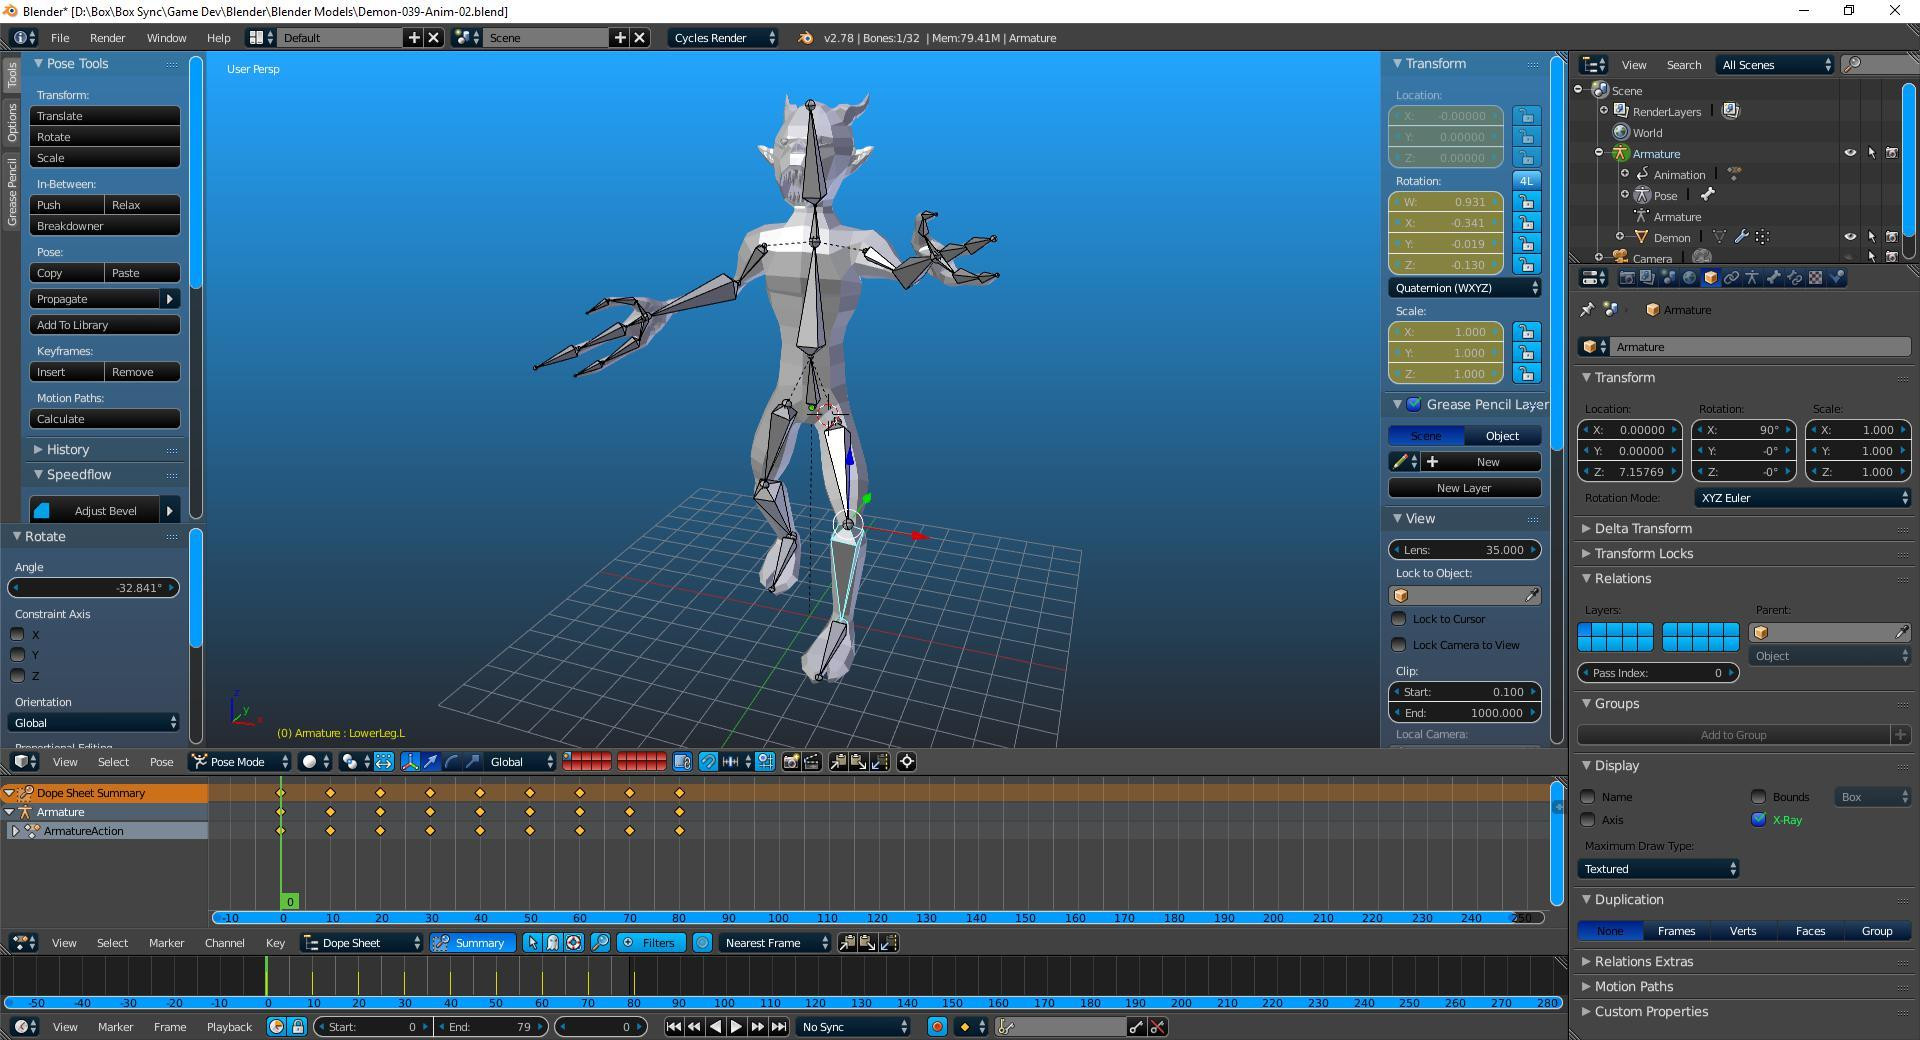The image size is (1920, 1040).
Task: Expand the ArmatureAction channel in dope sheet
Action: (x=15, y=831)
